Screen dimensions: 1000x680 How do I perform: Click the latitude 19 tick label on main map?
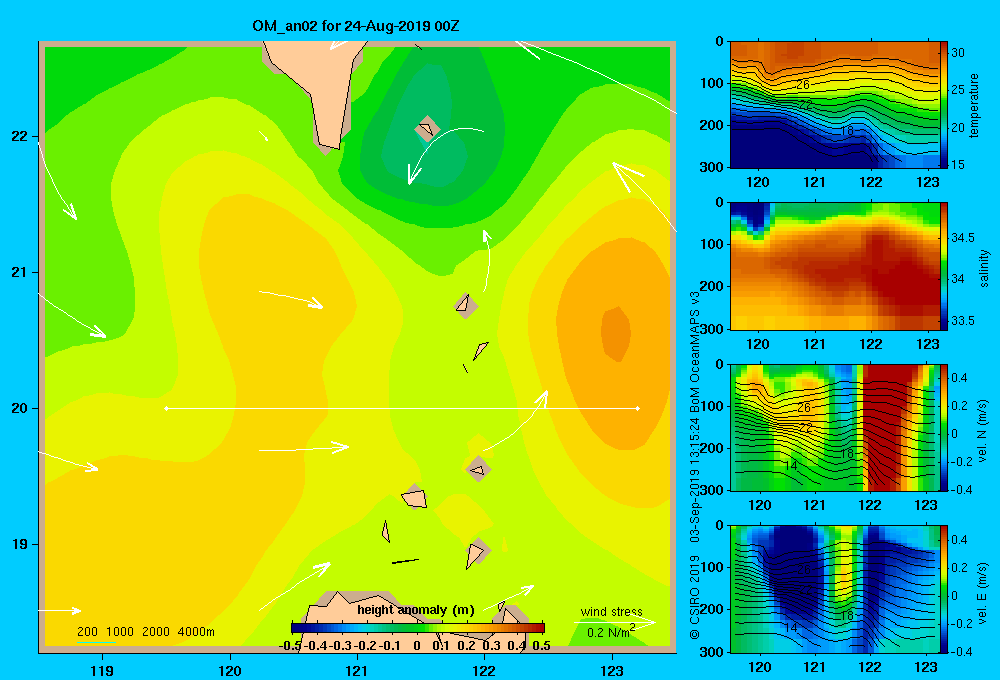20,544
